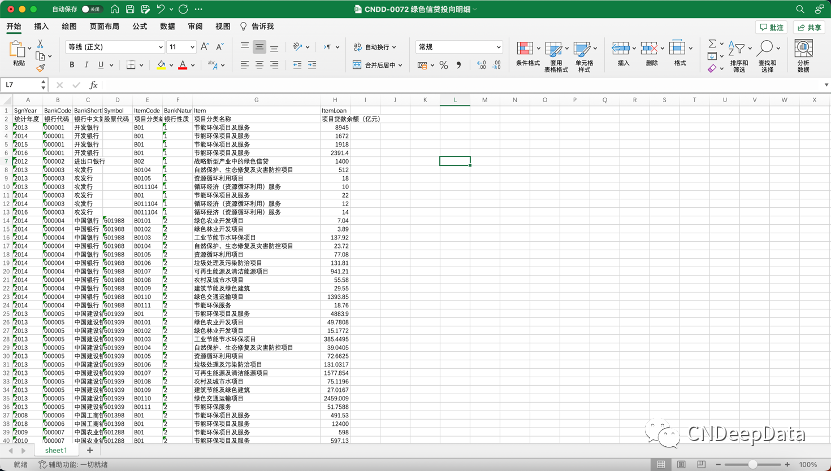Select the sheet1 tab
The height and width of the screenshot is (472, 832).
pyautogui.click(x=56, y=450)
